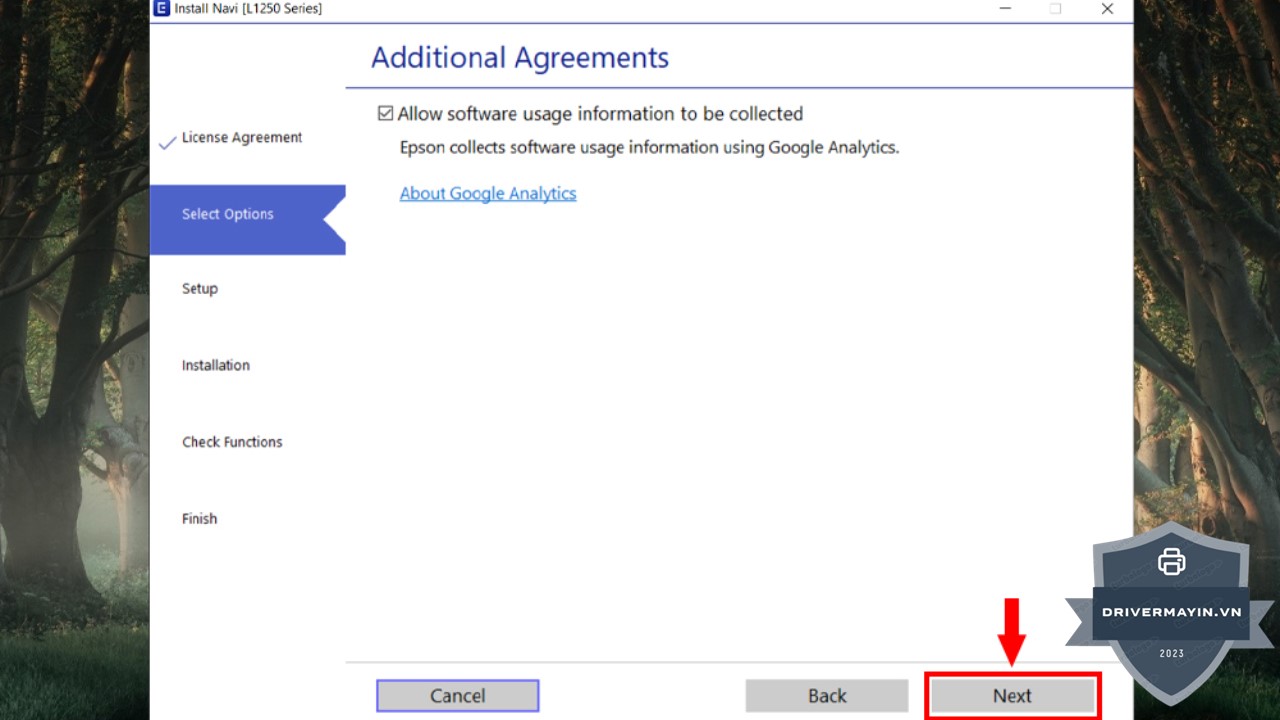The width and height of the screenshot is (1280, 720).
Task: Click the Epson icon in the title bar
Action: [161, 9]
